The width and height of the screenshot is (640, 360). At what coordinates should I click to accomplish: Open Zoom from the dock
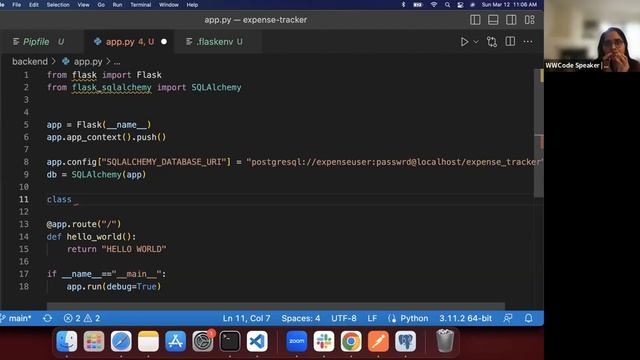pyautogui.click(x=297, y=341)
